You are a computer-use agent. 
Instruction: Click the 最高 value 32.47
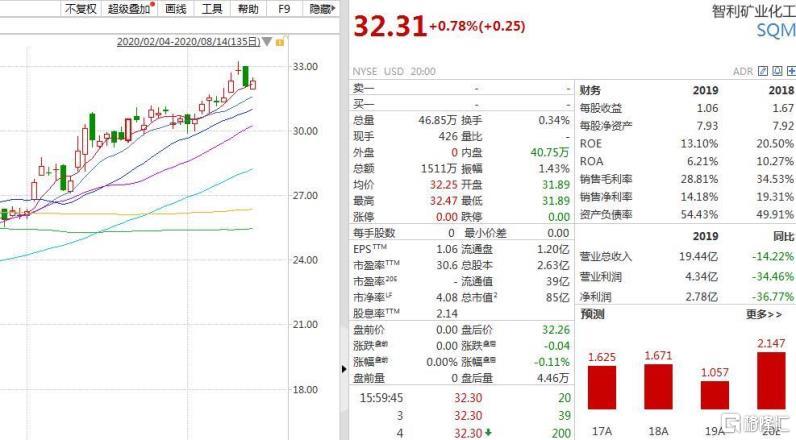point(444,201)
